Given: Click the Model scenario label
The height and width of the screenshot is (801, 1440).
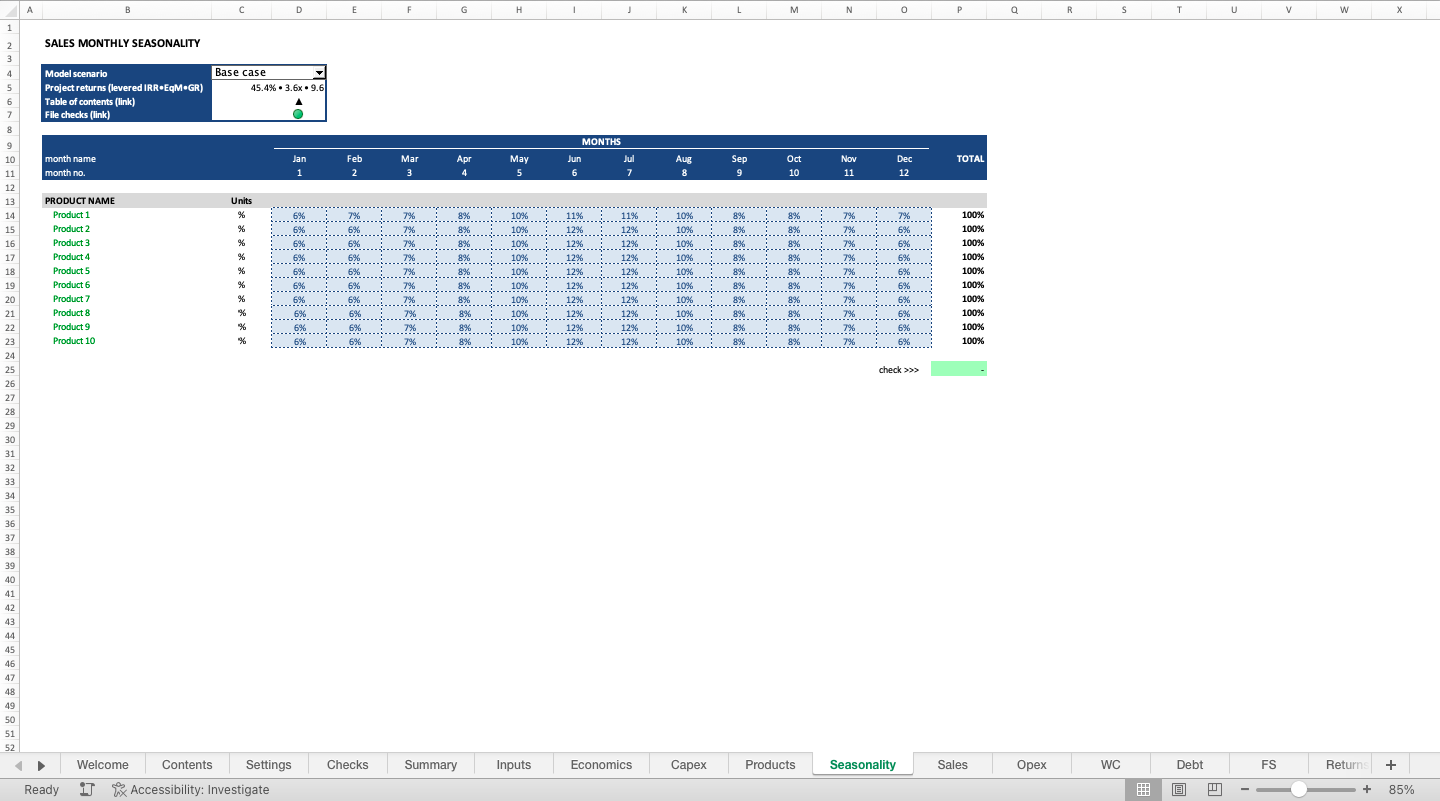Looking at the screenshot, I should coord(76,74).
